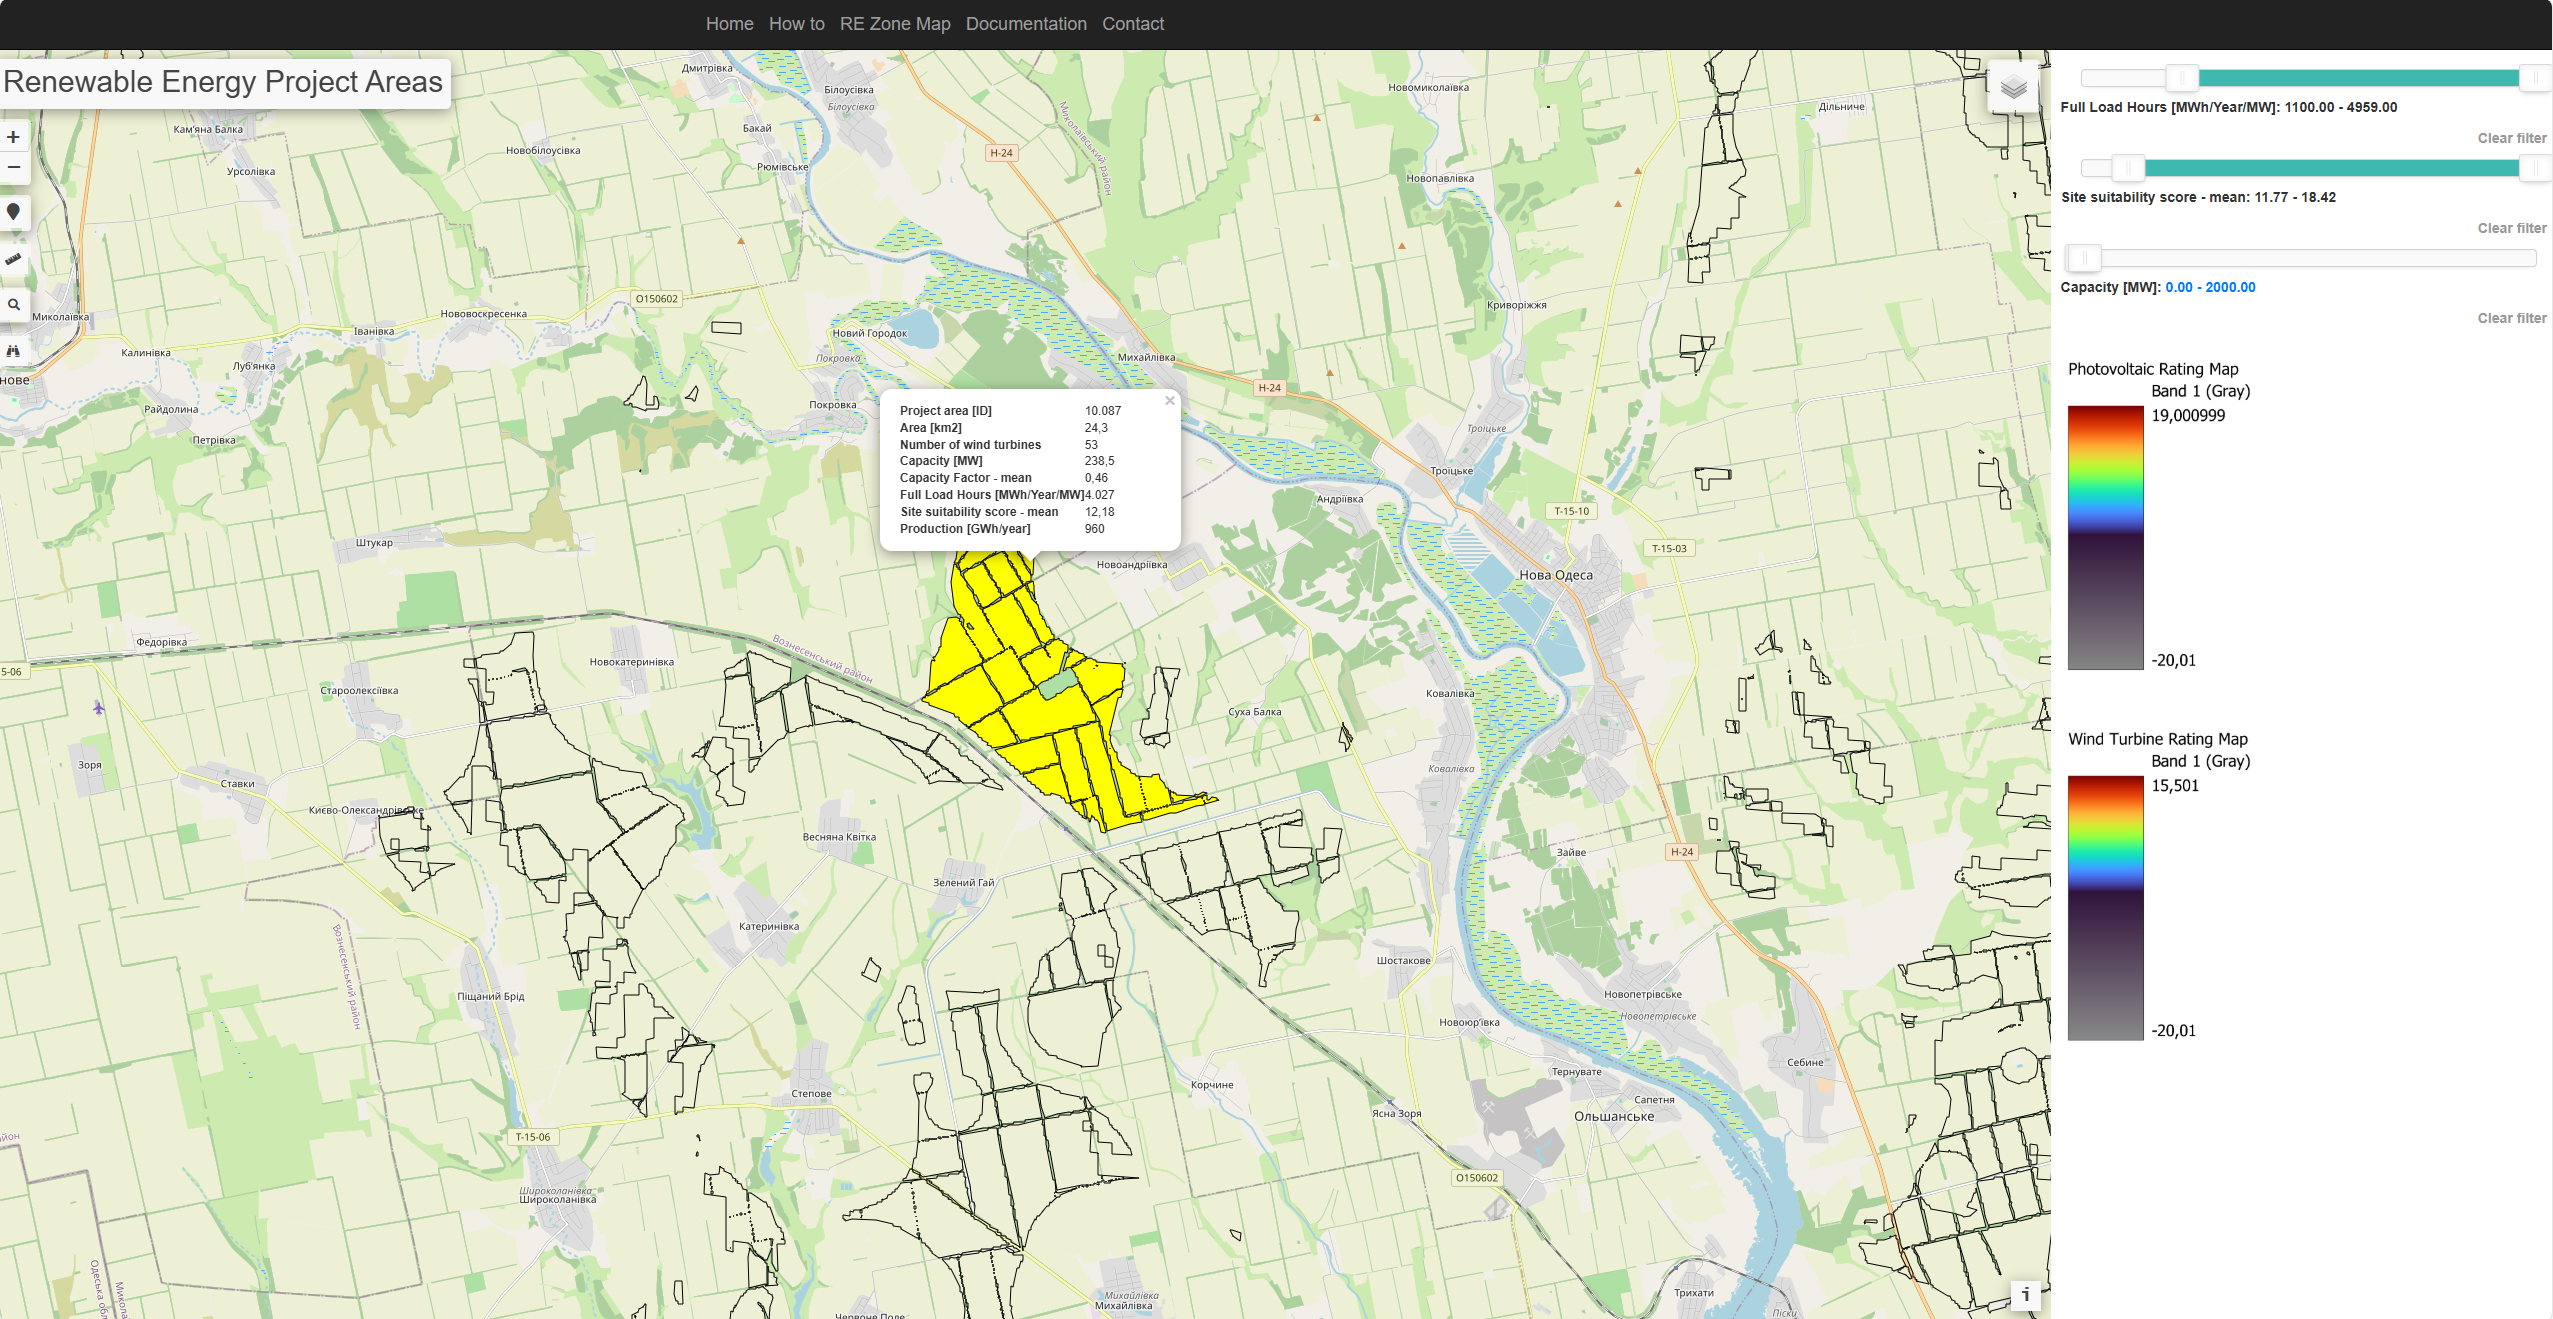Click the location marker tool icon
The height and width of the screenshot is (1319, 2553).
pyautogui.click(x=14, y=212)
